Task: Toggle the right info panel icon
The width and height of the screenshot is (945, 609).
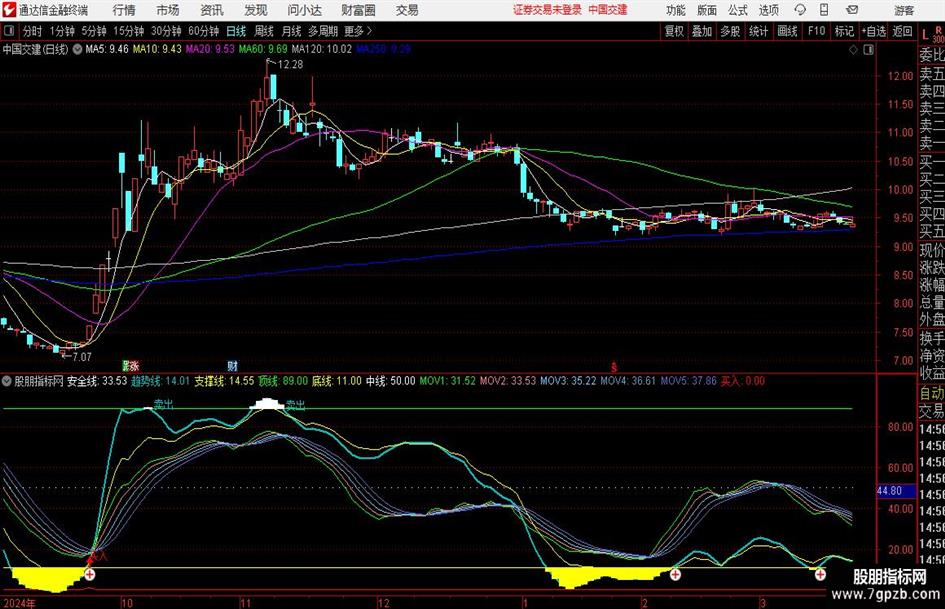Action: (868, 50)
